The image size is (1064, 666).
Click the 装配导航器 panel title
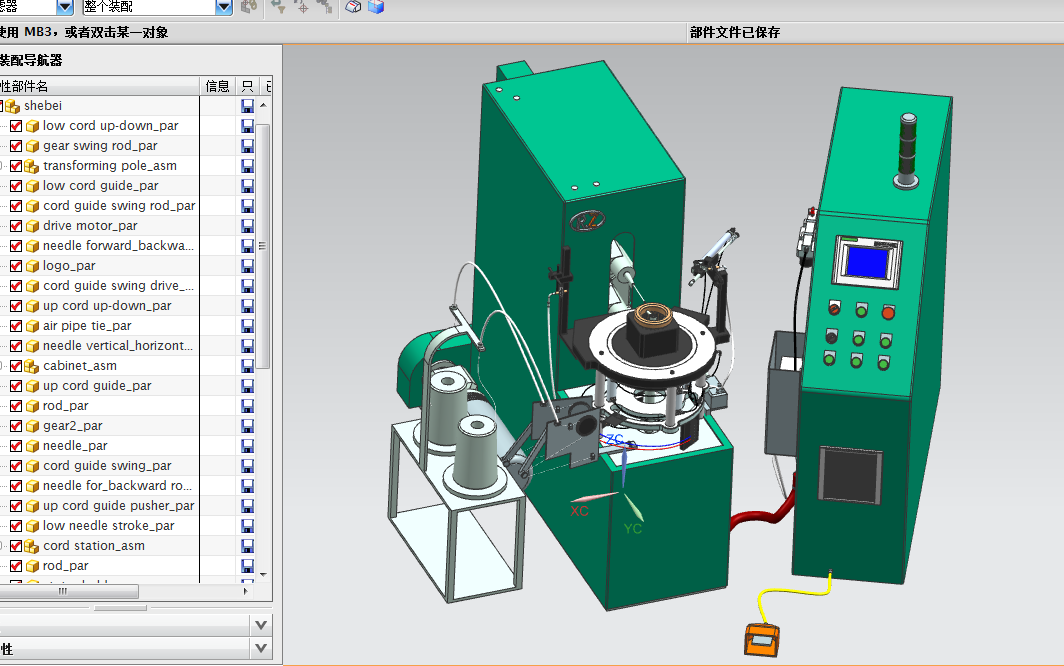(30, 60)
